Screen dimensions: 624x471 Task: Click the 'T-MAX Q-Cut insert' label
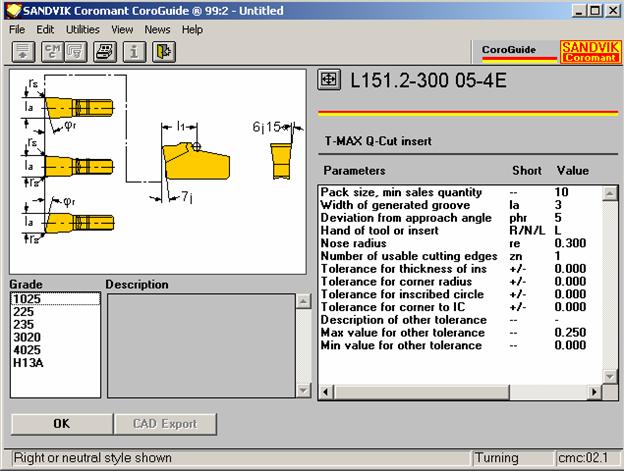tap(378, 141)
